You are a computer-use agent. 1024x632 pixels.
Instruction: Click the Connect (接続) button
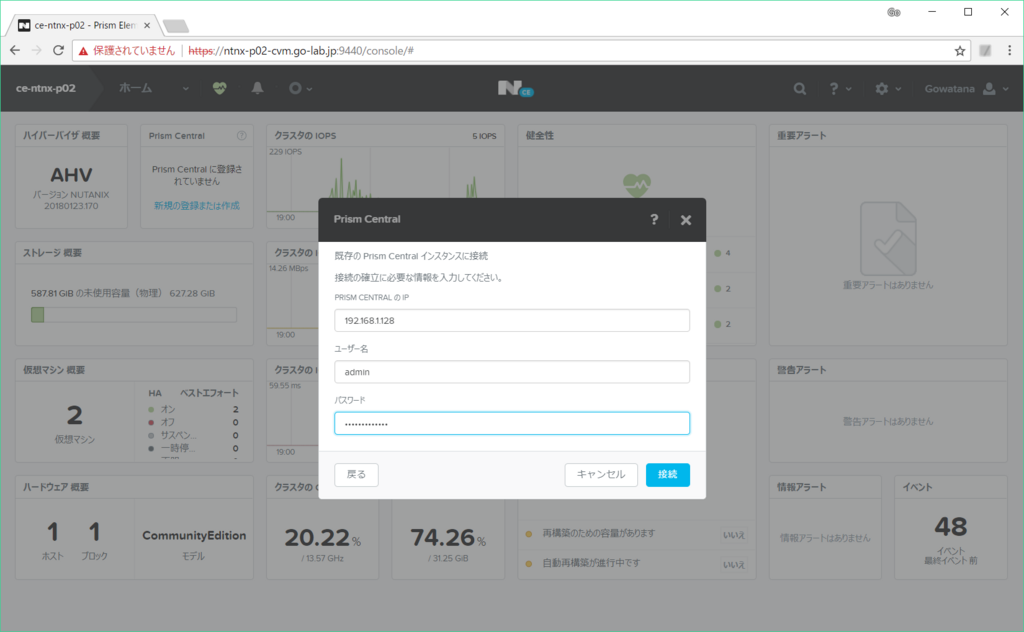pos(667,475)
